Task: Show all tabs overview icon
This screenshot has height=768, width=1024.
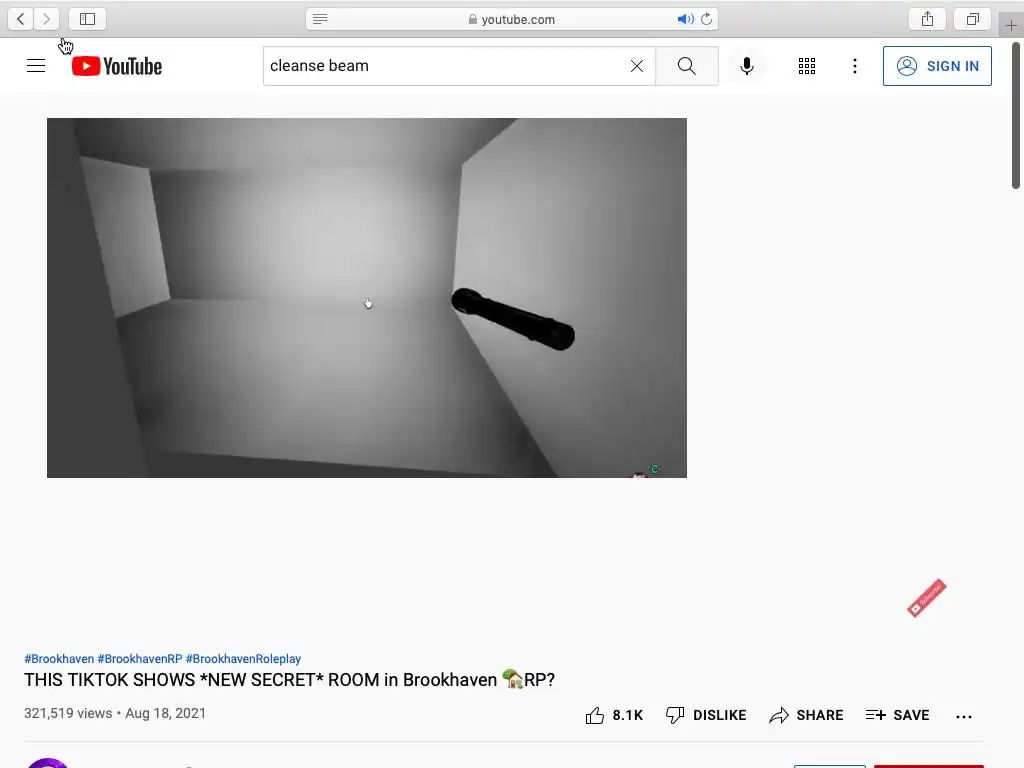Action: tap(973, 19)
